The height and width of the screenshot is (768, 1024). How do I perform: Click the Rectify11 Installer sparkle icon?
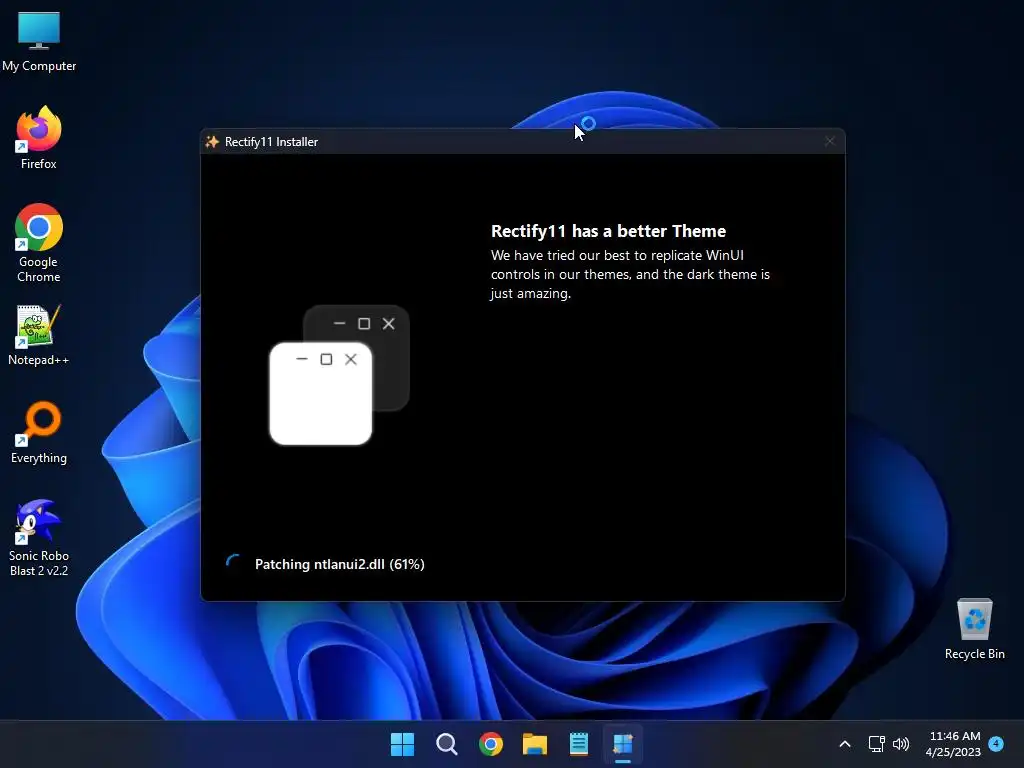(x=212, y=142)
